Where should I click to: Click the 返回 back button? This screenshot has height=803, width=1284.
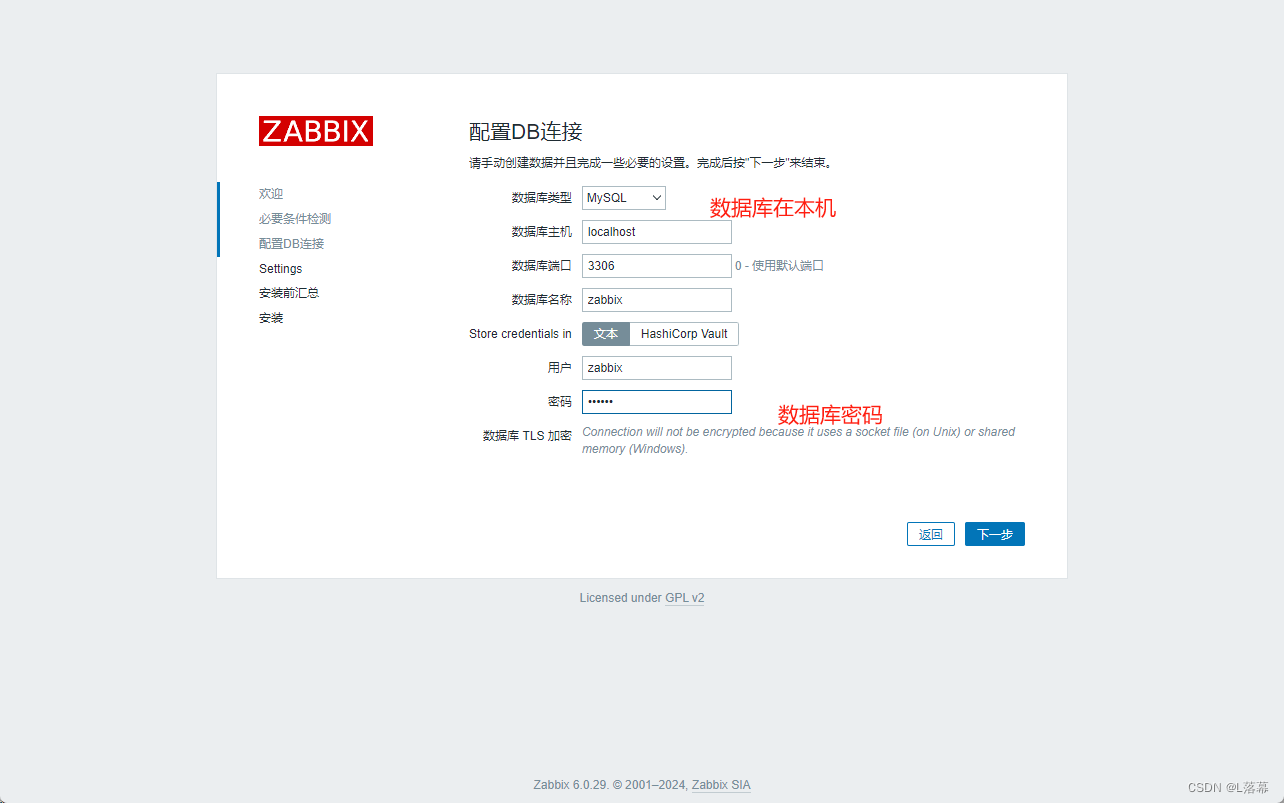tap(931, 534)
